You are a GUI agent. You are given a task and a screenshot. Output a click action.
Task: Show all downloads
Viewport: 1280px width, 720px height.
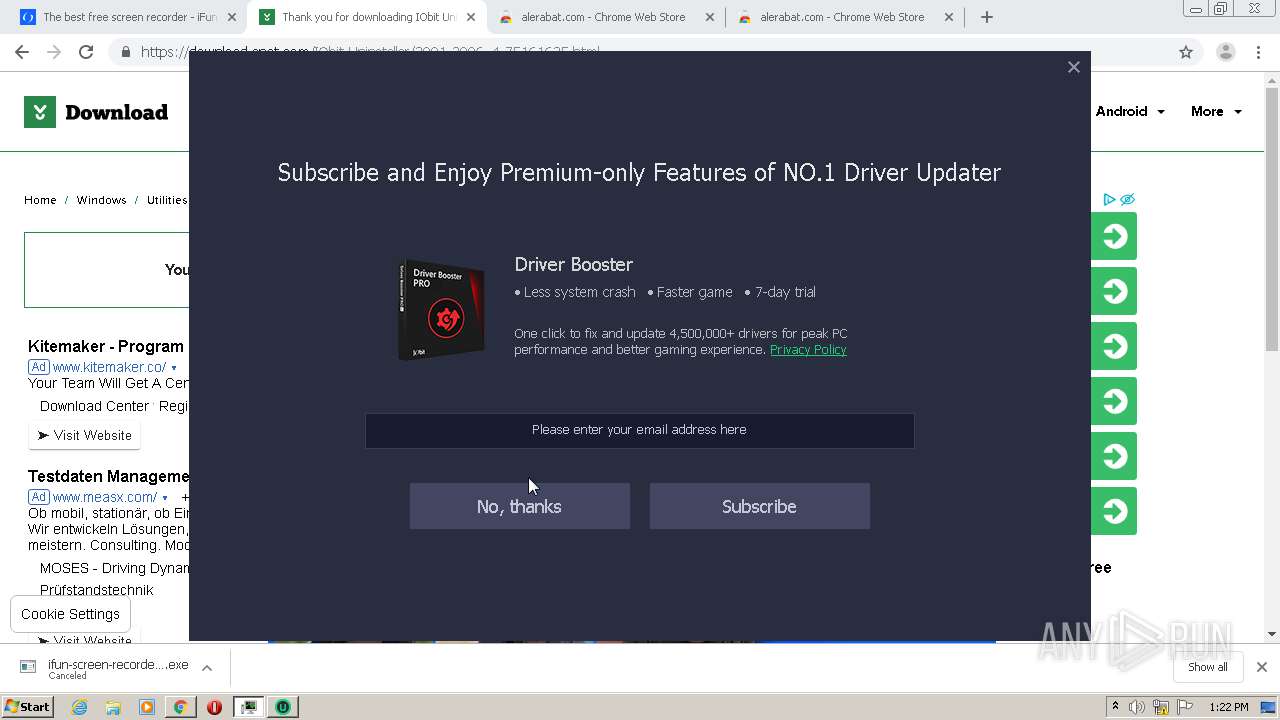tap(1207, 667)
